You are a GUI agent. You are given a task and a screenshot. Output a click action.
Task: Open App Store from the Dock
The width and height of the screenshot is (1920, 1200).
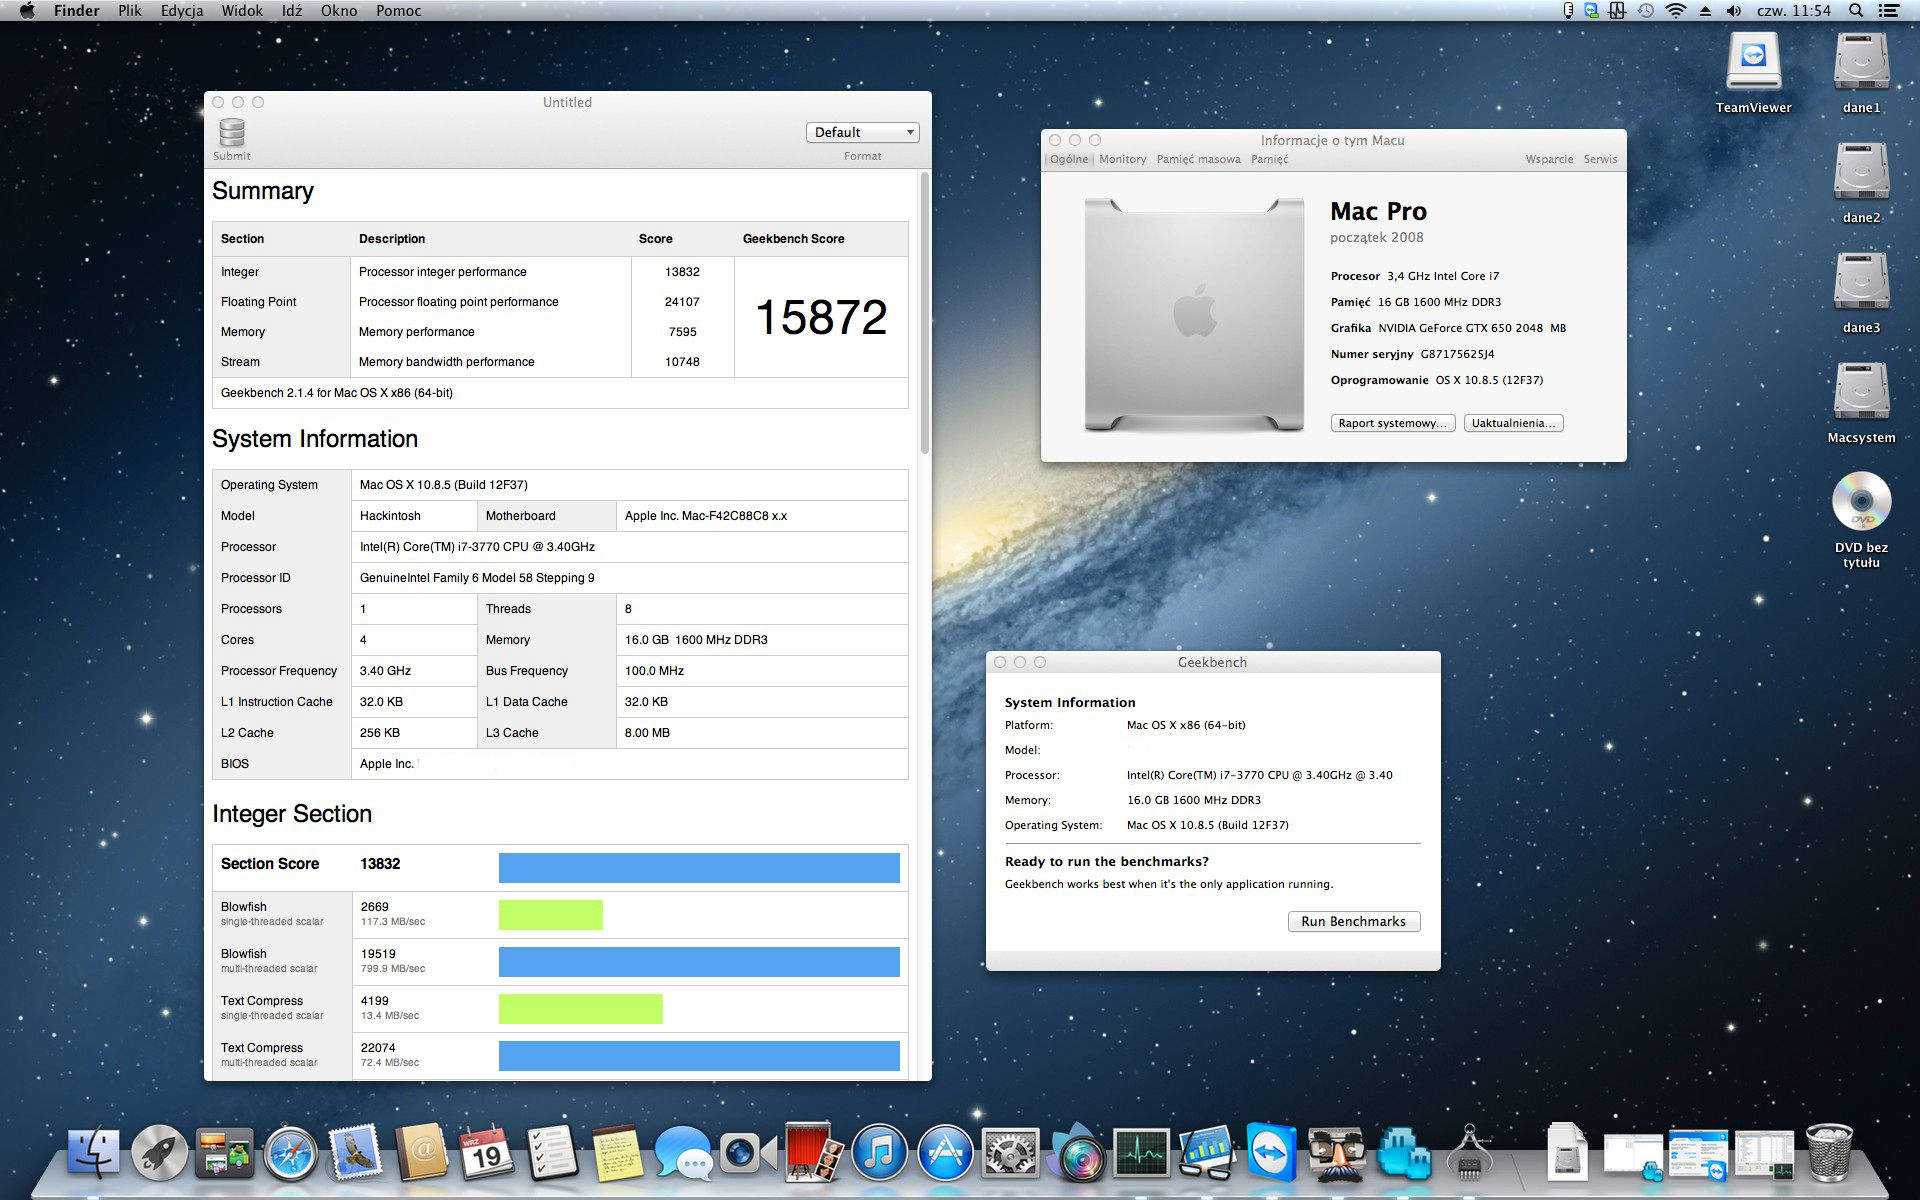(945, 1153)
